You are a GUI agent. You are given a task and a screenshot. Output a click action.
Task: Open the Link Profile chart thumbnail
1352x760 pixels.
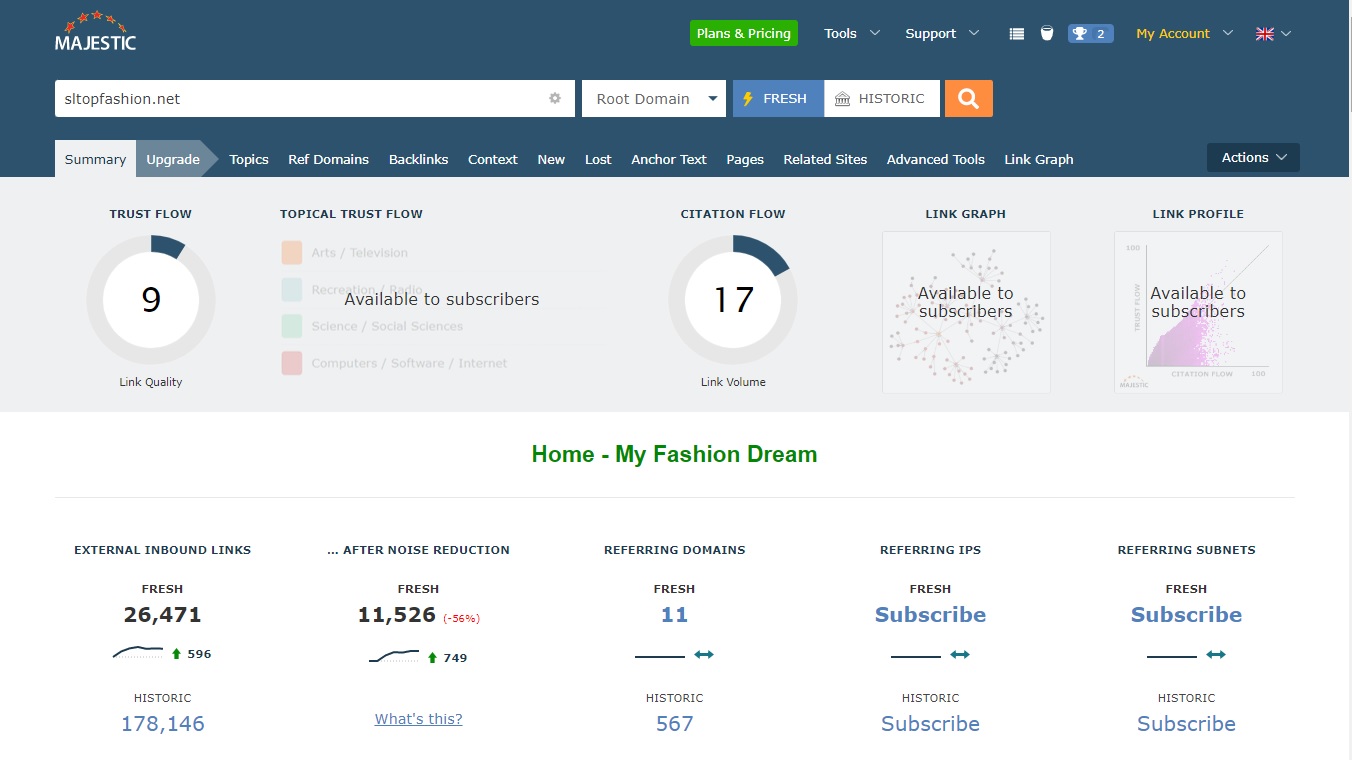pyautogui.click(x=1198, y=312)
